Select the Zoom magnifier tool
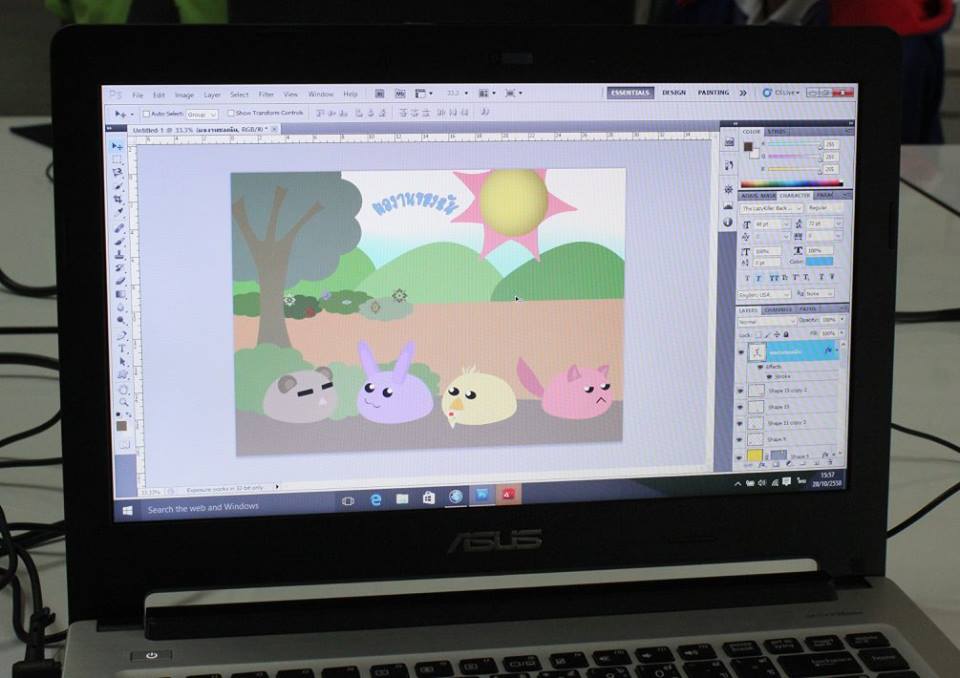This screenshot has width=960, height=678. pos(124,401)
